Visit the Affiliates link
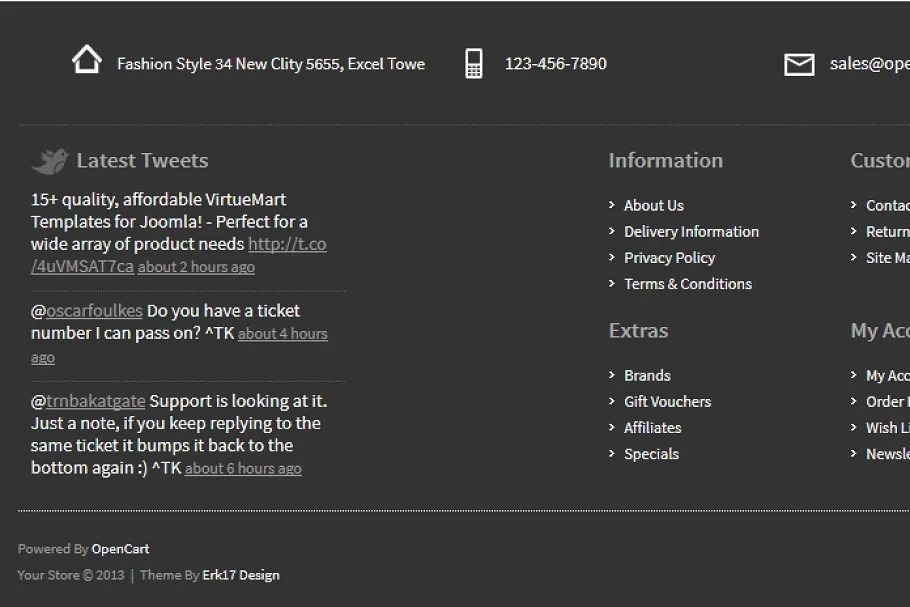Image resolution: width=910 pixels, height=607 pixels. [x=652, y=427]
